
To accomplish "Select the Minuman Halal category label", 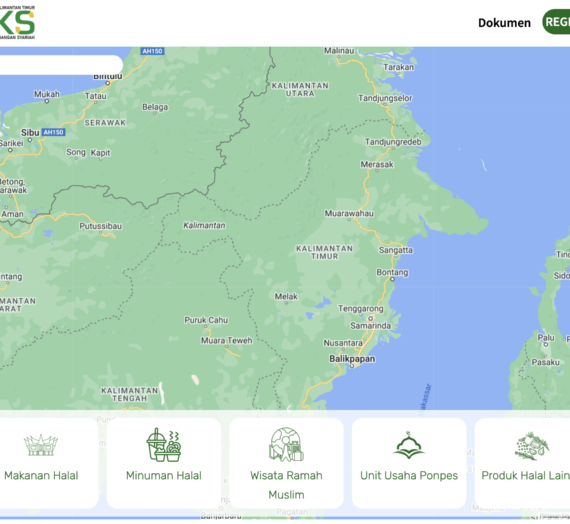I will click(164, 475).
